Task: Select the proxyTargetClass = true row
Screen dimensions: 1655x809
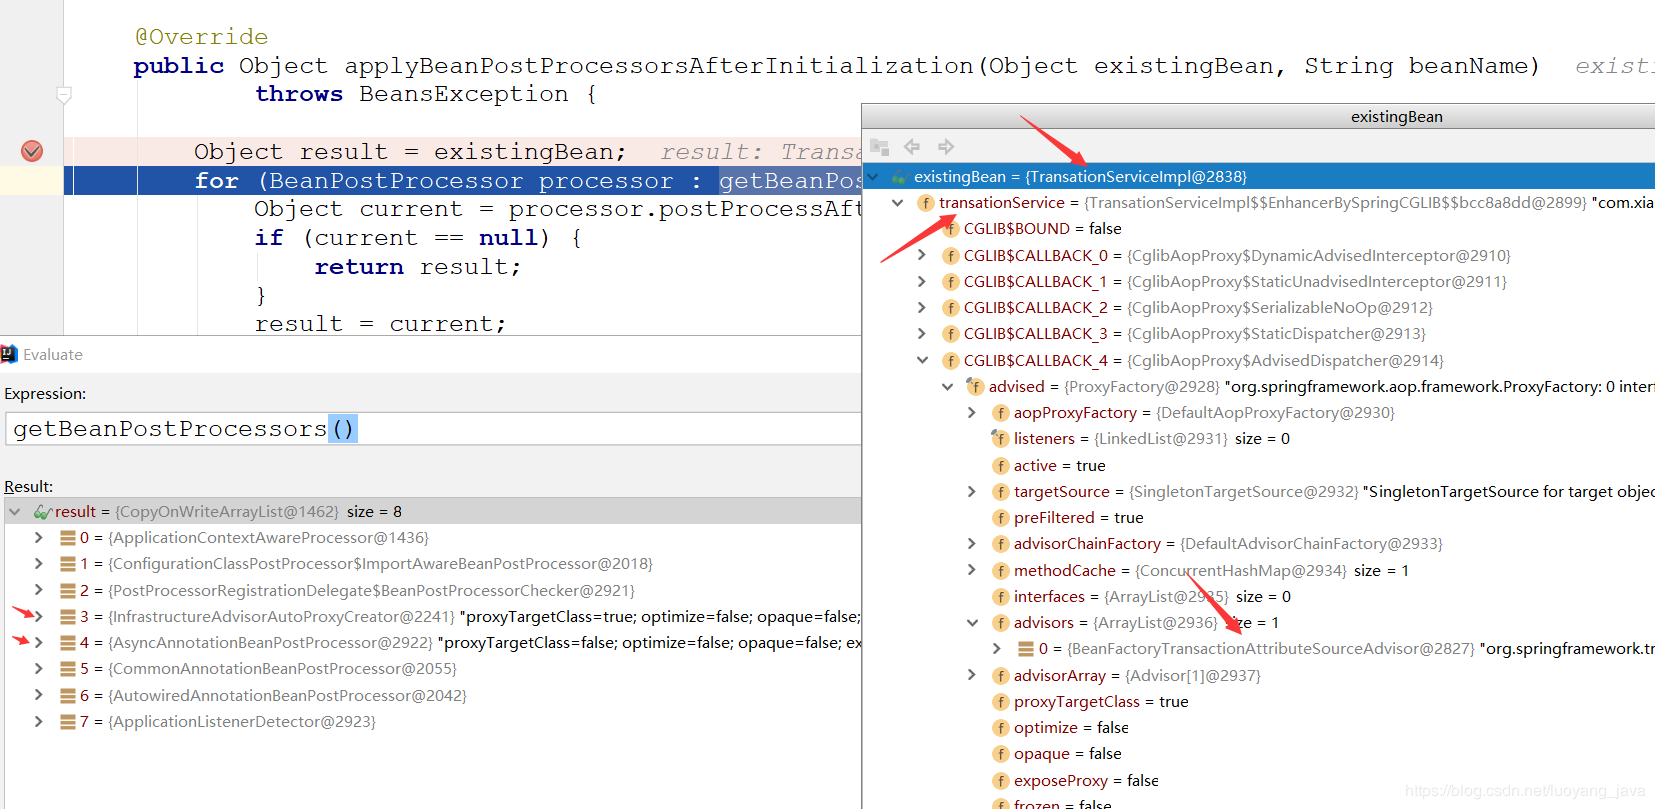Action: coord(1100,702)
